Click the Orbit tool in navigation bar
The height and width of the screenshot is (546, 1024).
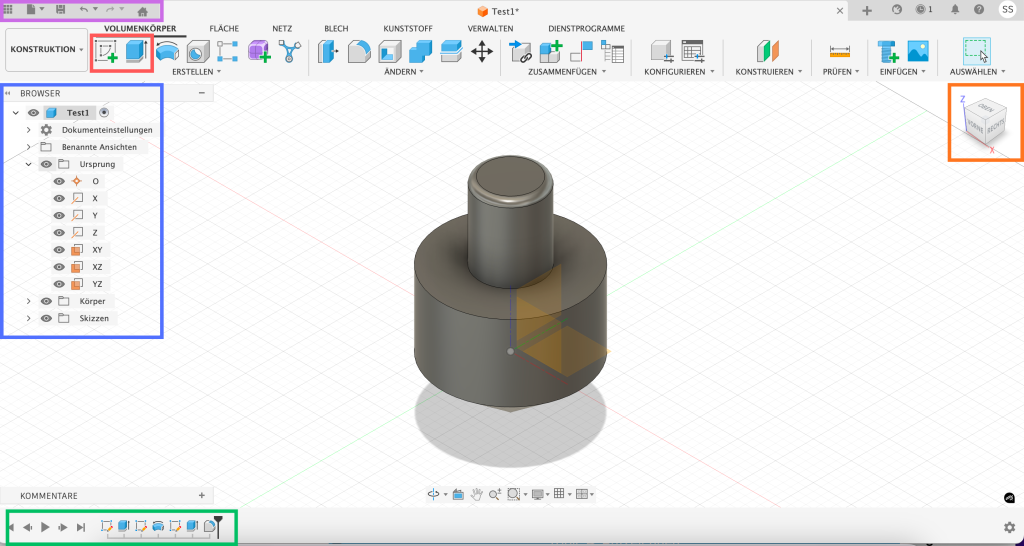pyautogui.click(x=434, y=494)
